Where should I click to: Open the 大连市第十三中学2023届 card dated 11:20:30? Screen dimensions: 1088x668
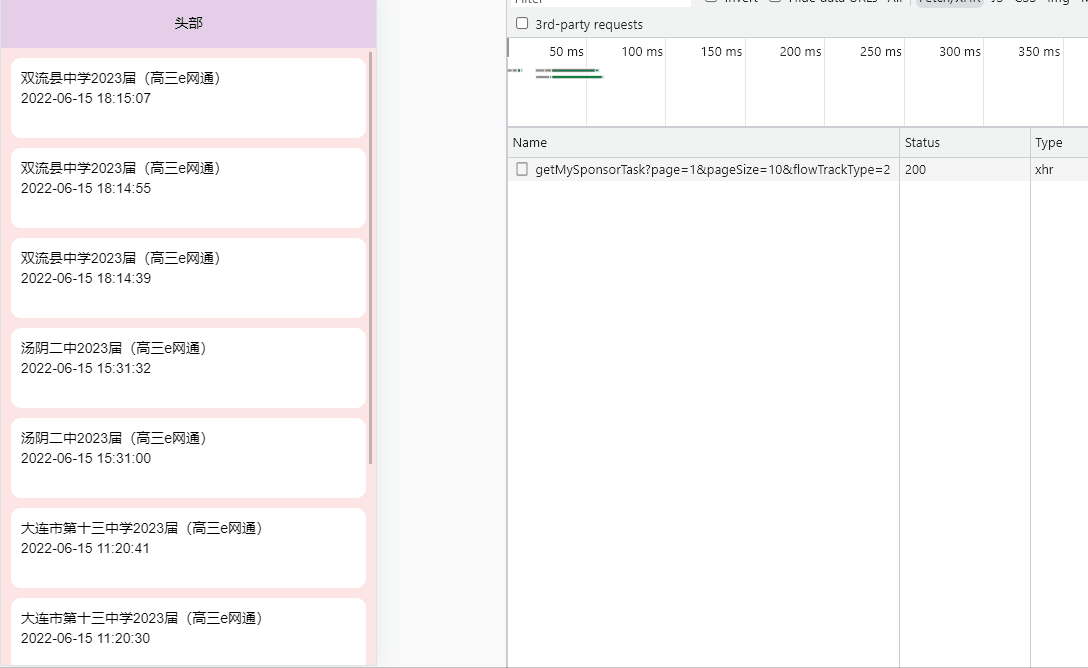[189, 632]
